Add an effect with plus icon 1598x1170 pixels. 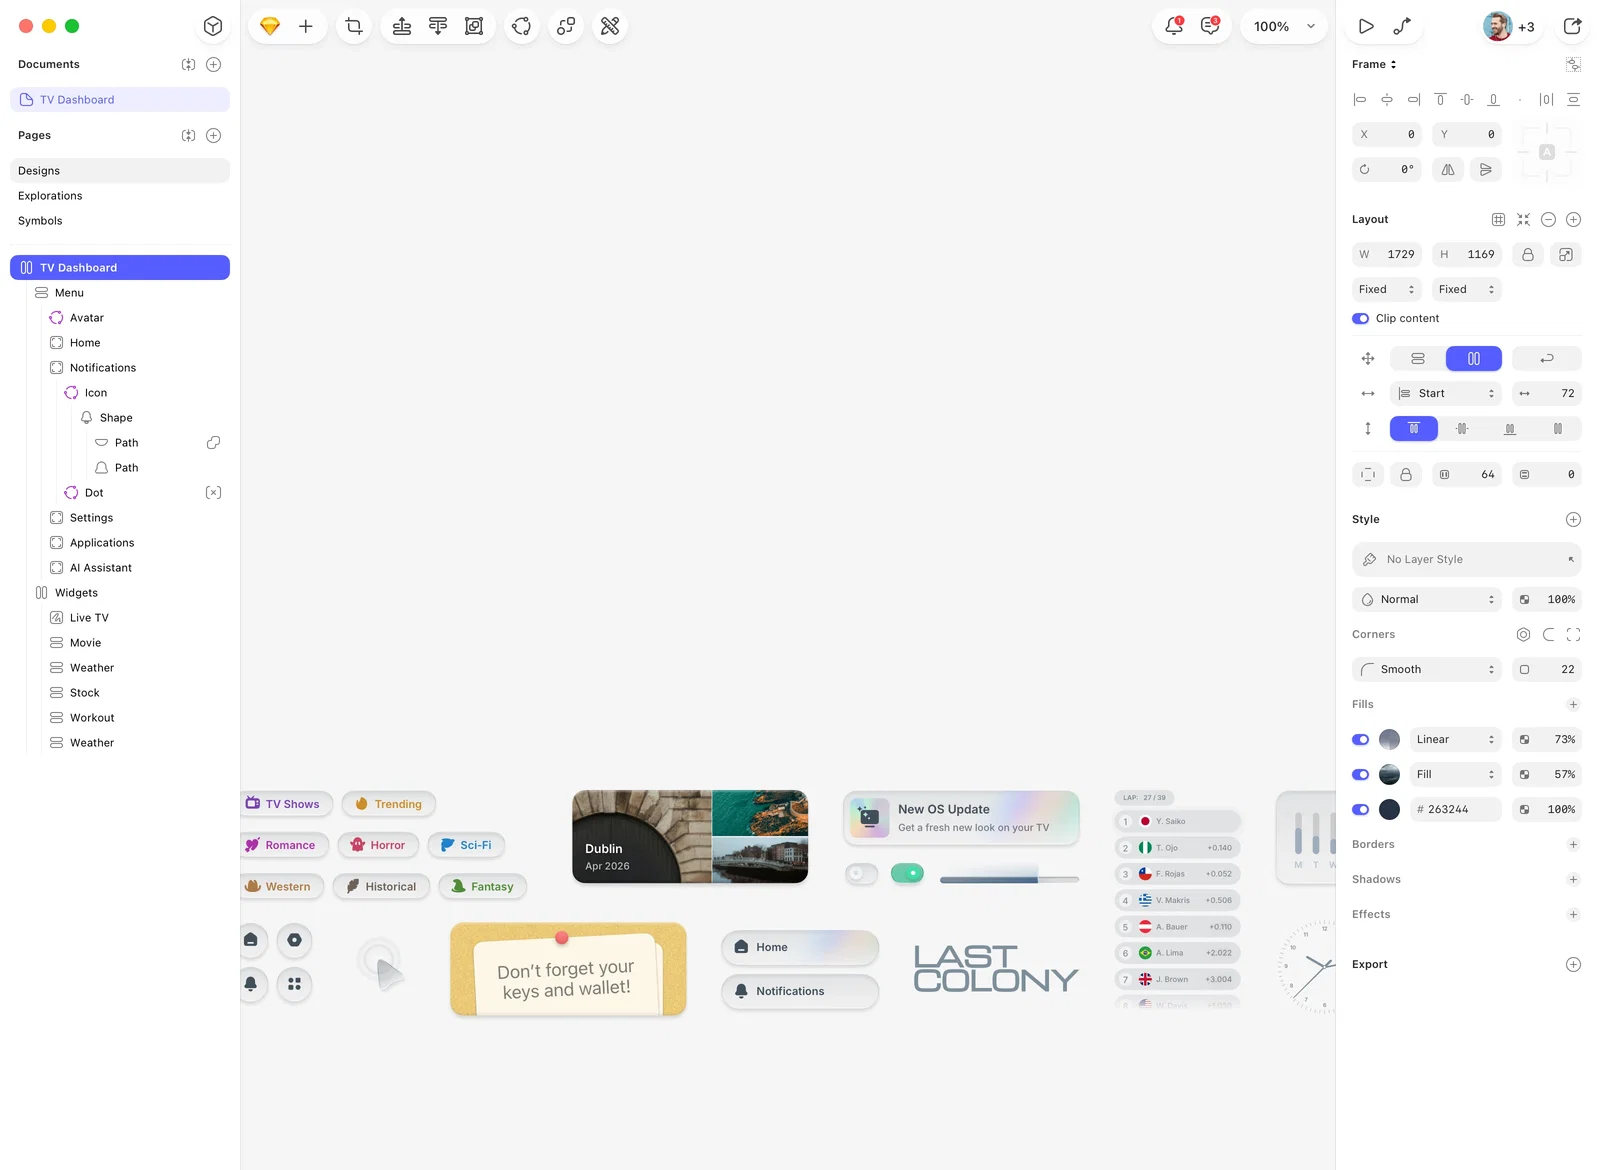tap(1573, 914)
